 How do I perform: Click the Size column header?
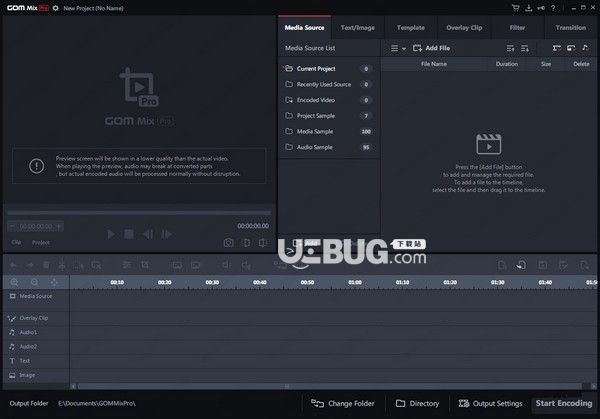(546, 64)
